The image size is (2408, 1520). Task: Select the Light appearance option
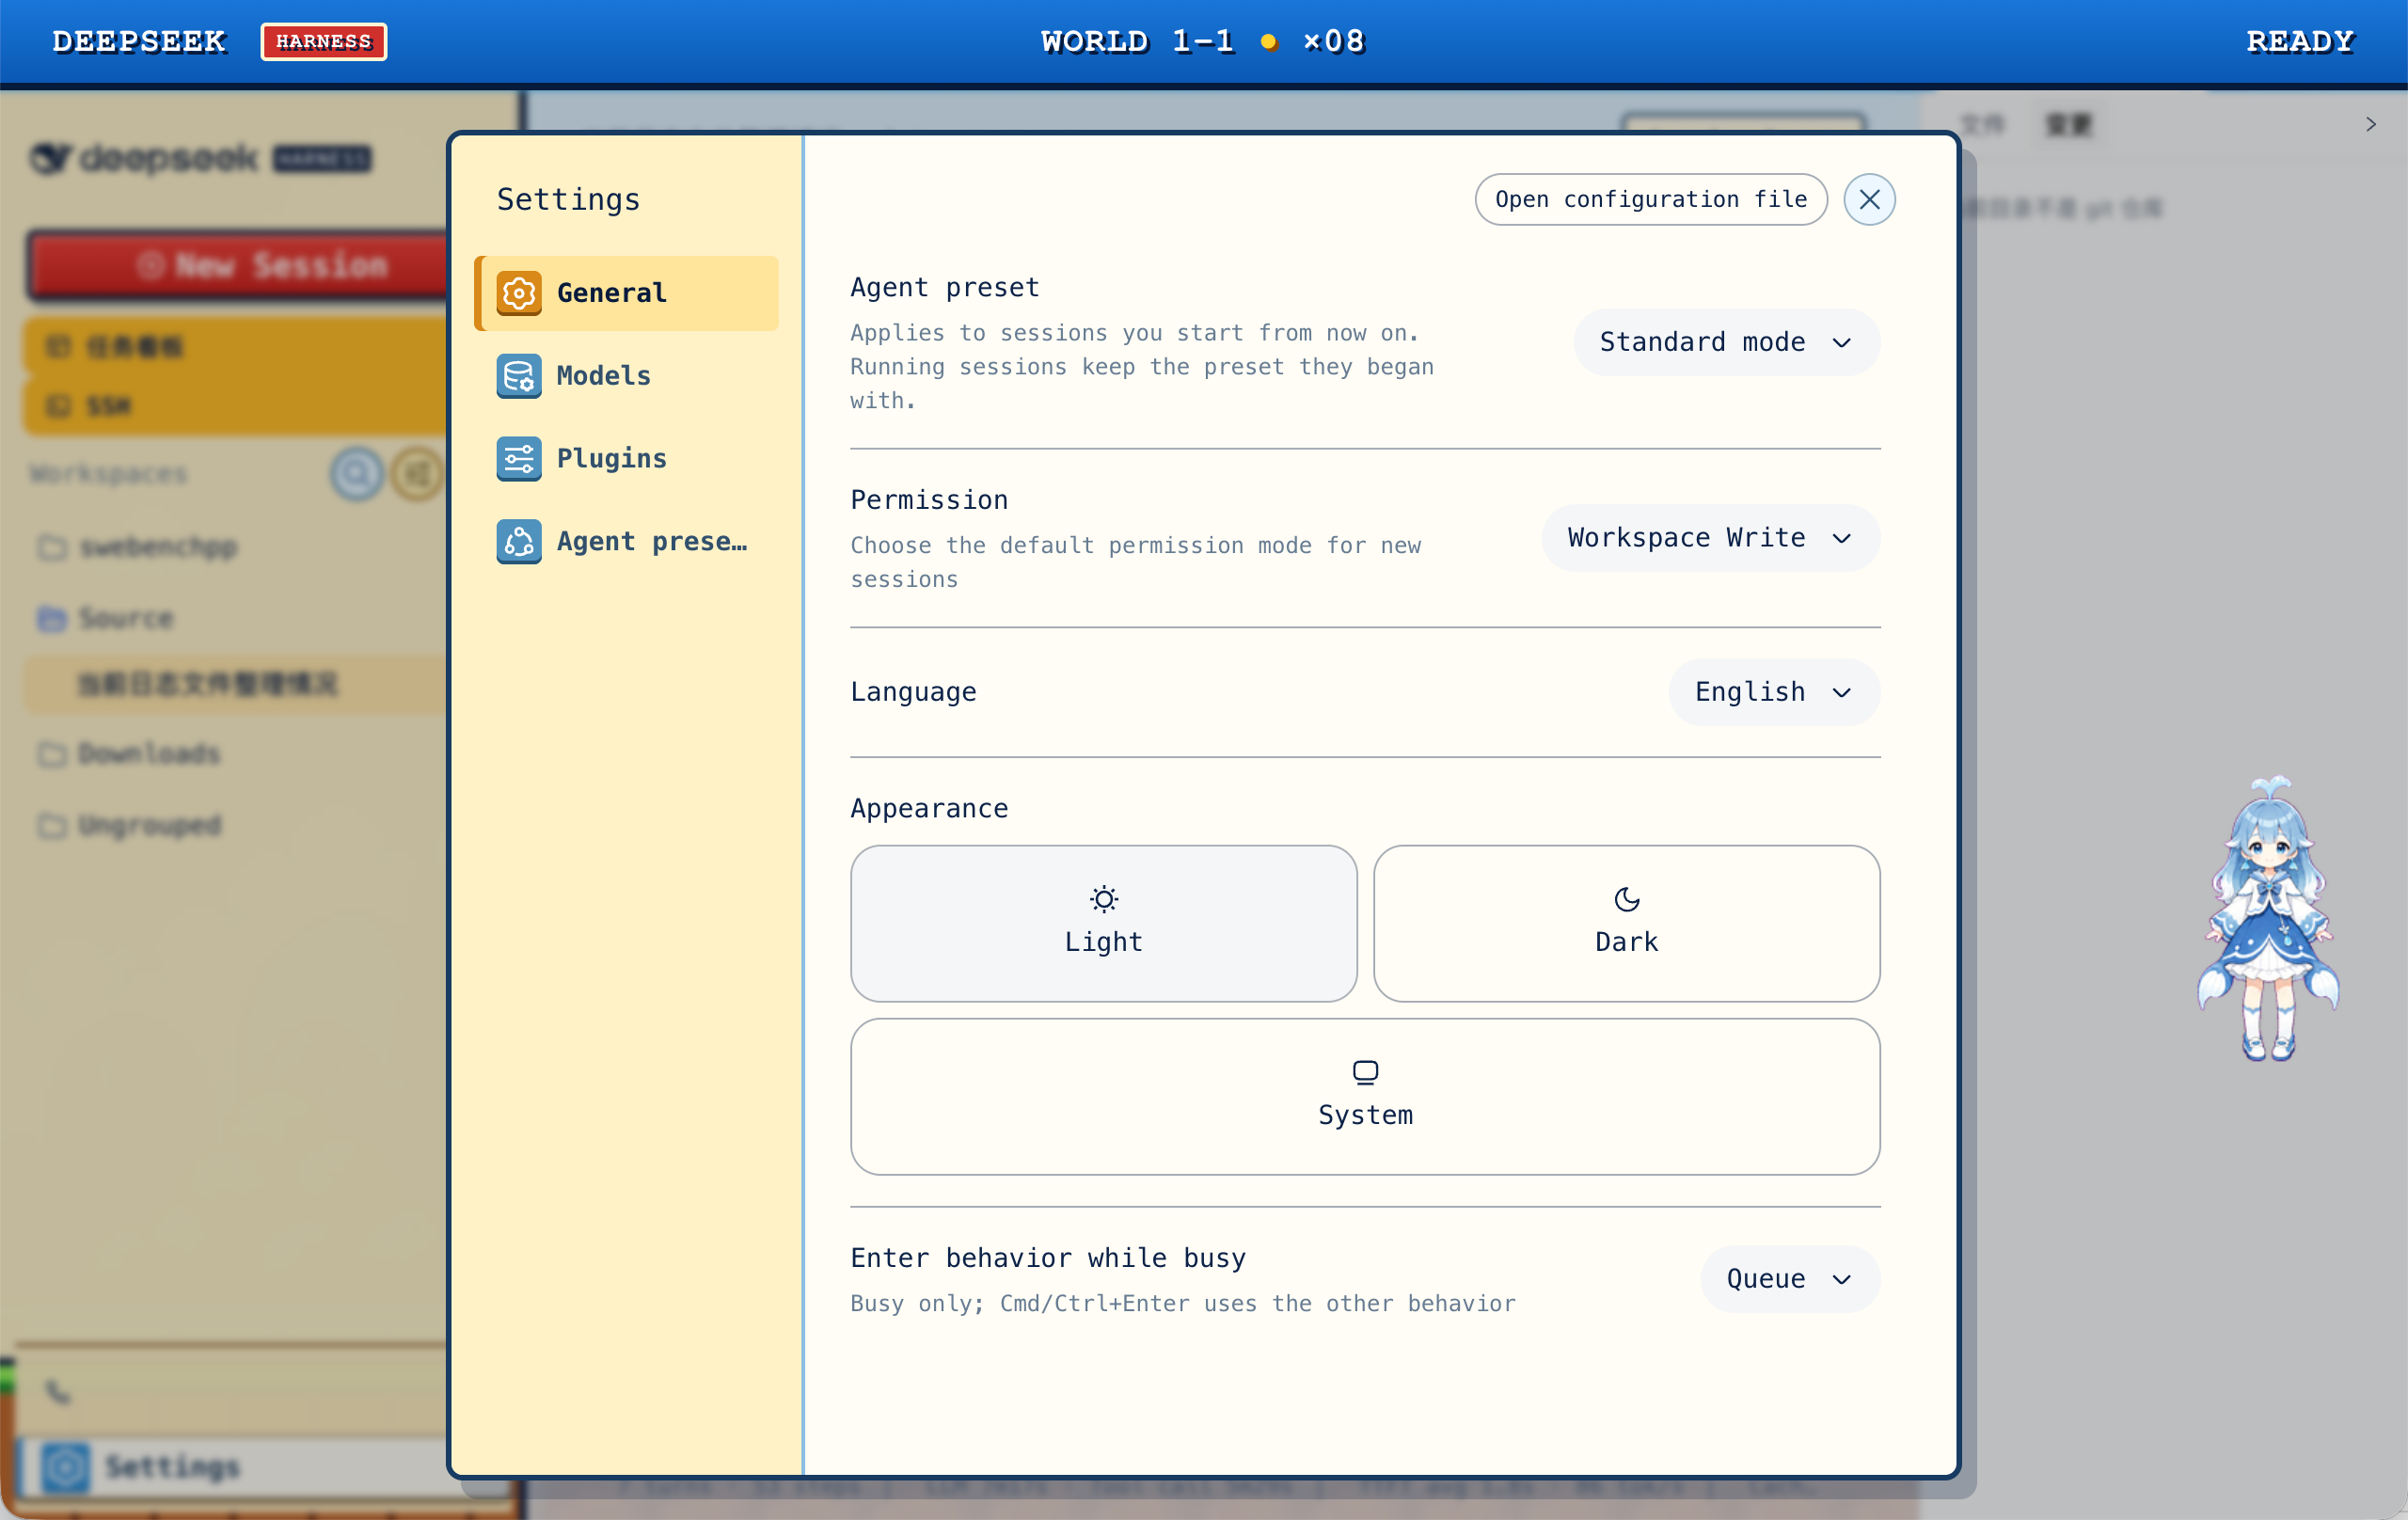1104,923
